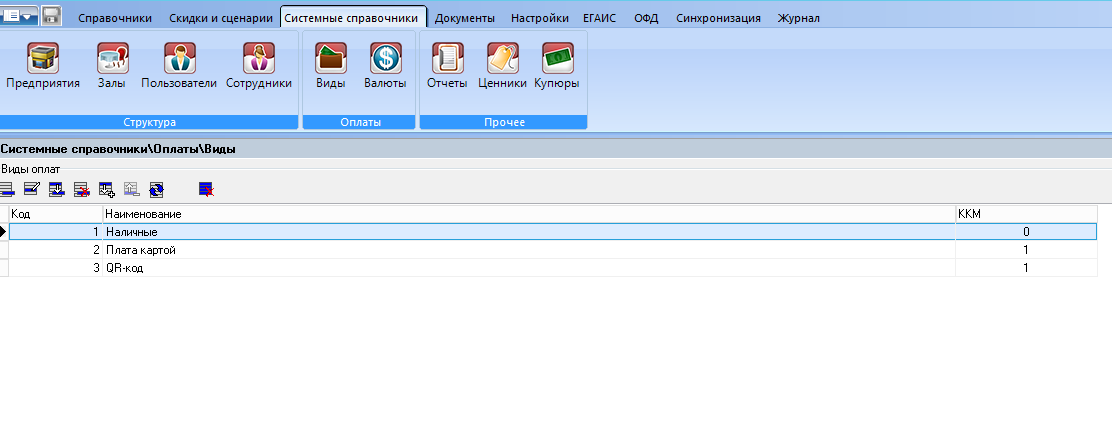Switch to the ЕГАИС tab
The image size is (1112, 422).
[599, 18]
